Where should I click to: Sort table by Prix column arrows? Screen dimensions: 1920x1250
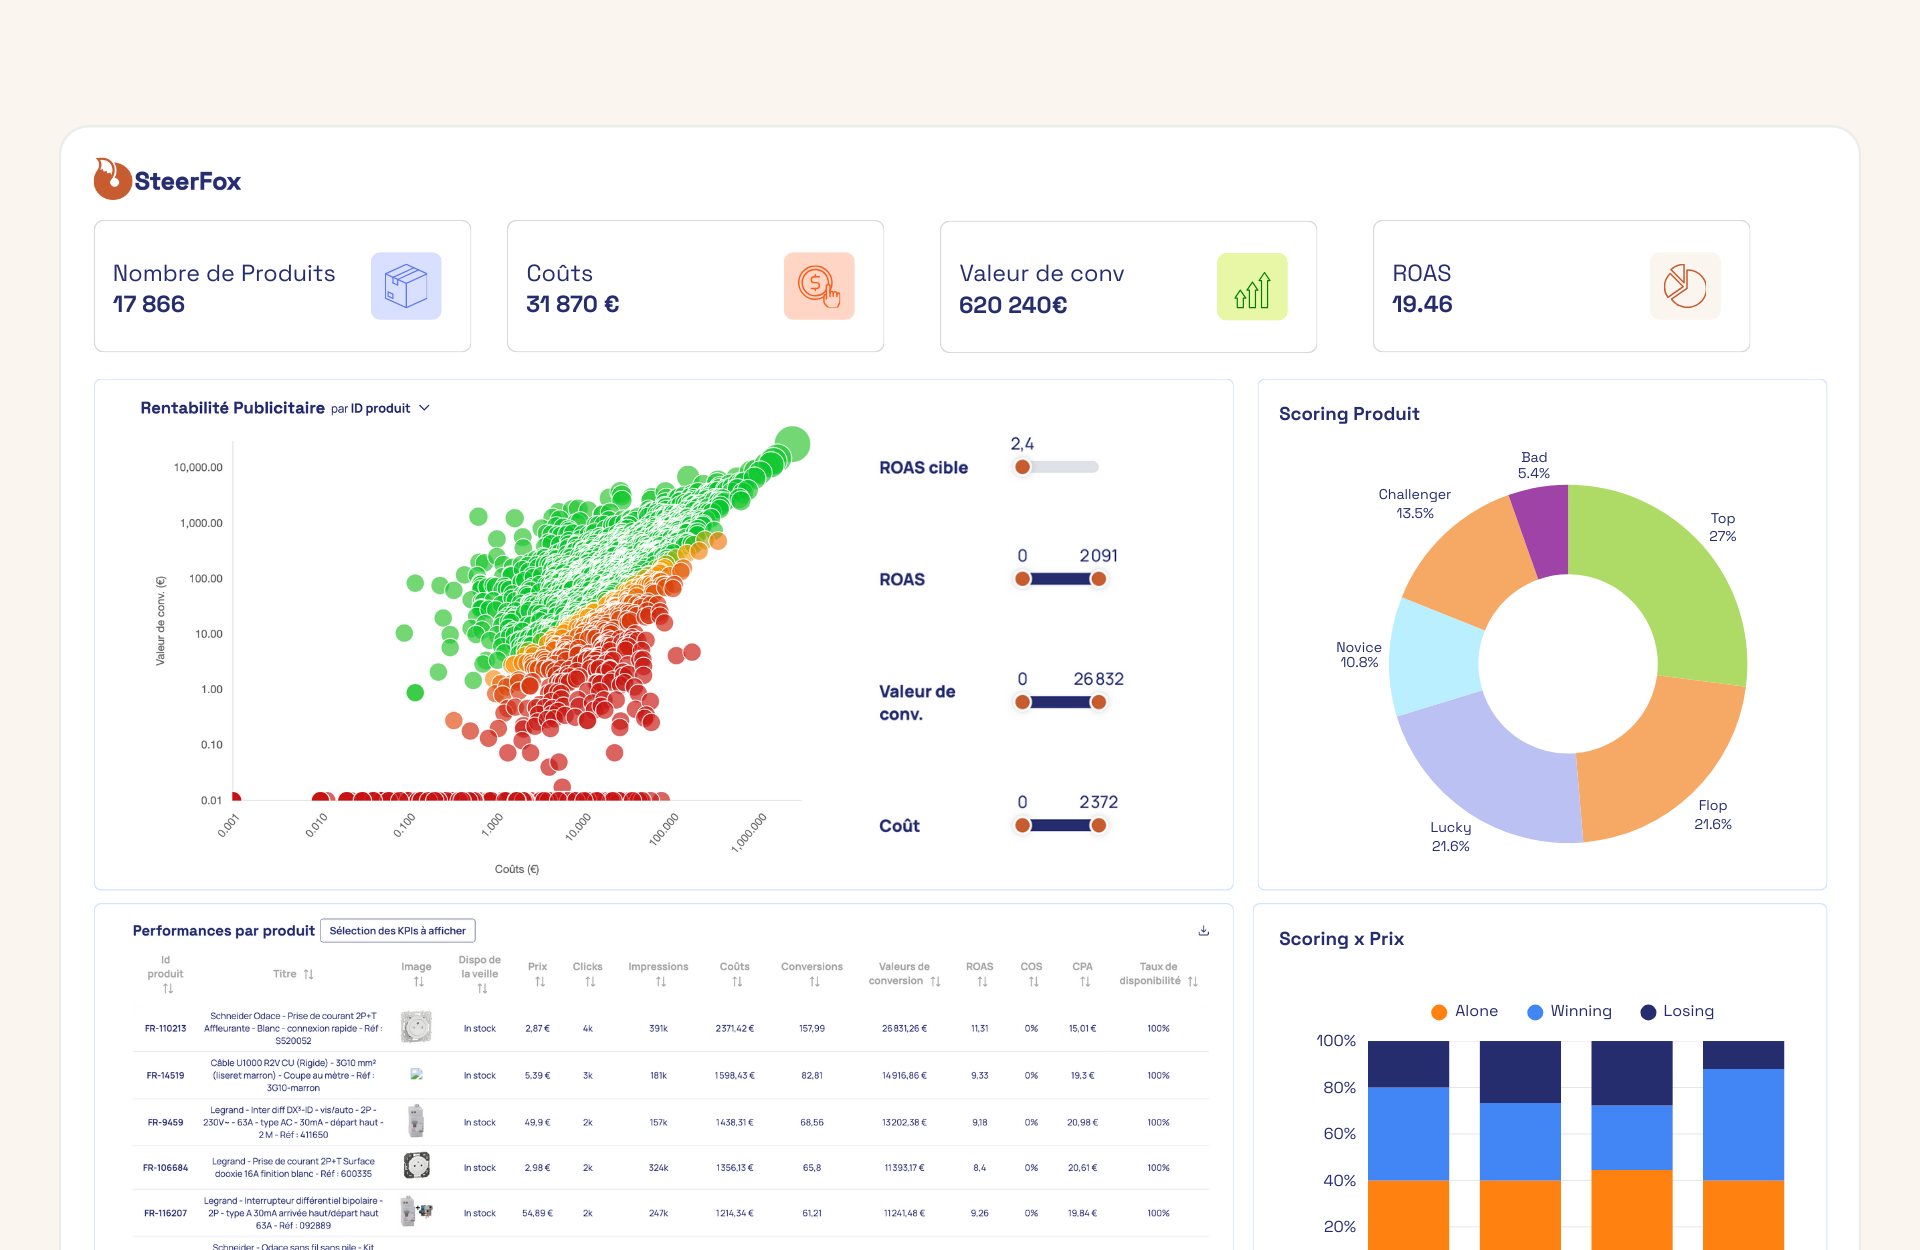[x=539, y=982]
